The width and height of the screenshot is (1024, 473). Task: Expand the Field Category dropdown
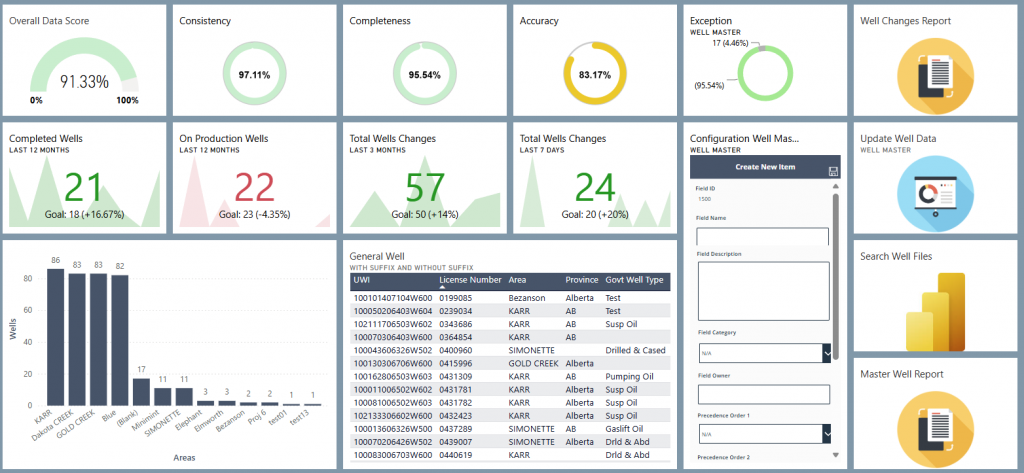826,353
